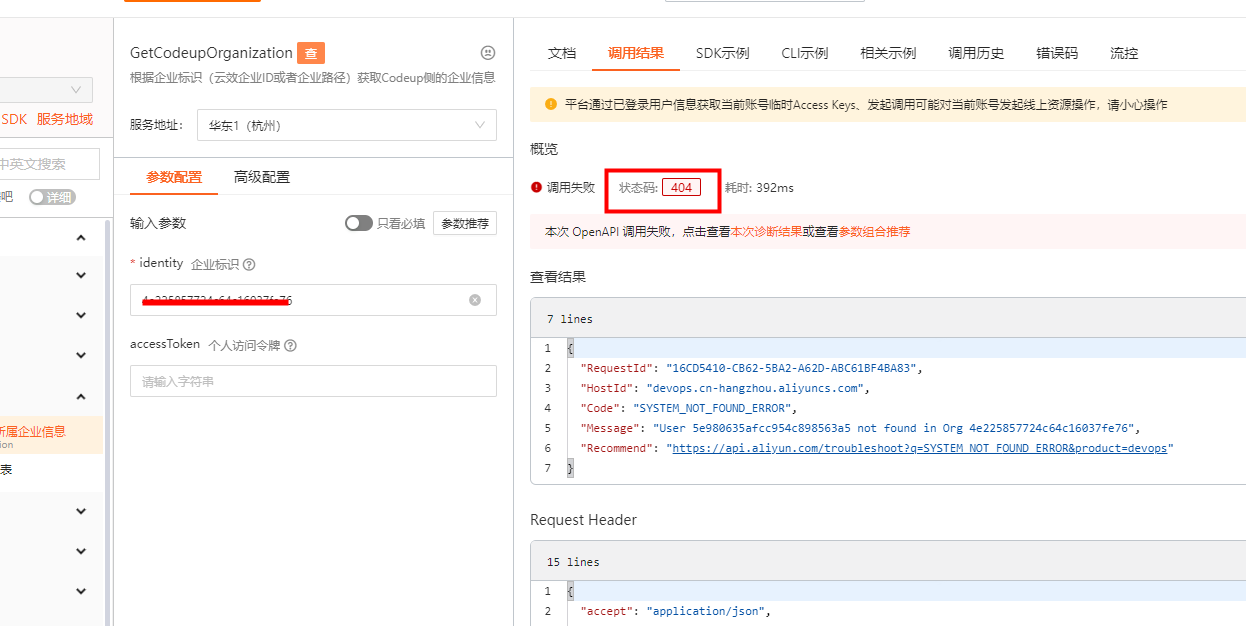This screenshot has width=1246, height=626.
Task: Open the top-left sidebar dropdown
Action: [x=45, y=90]
